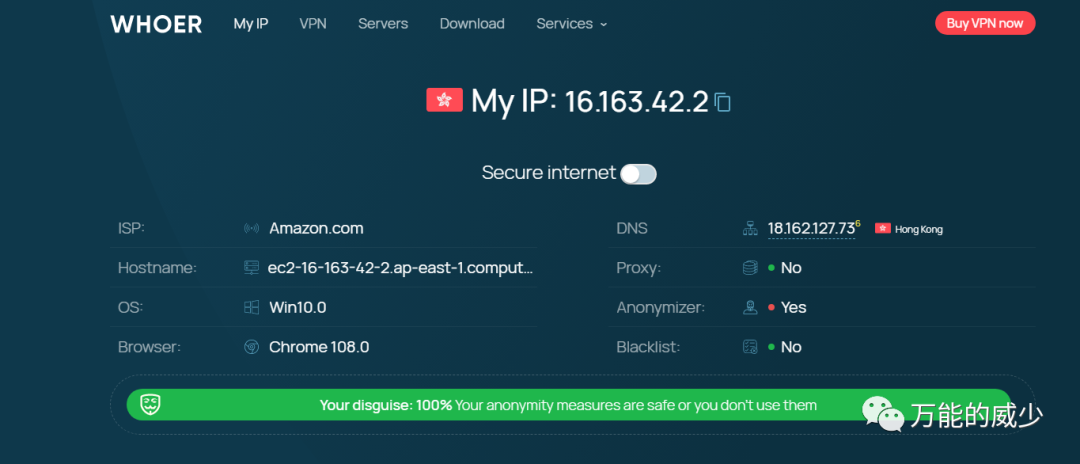The height and width of the screenshot is (464, 1080).
Task: Click the DNS address 18.162.127.73 link
Action: click(x=811, y=229)
